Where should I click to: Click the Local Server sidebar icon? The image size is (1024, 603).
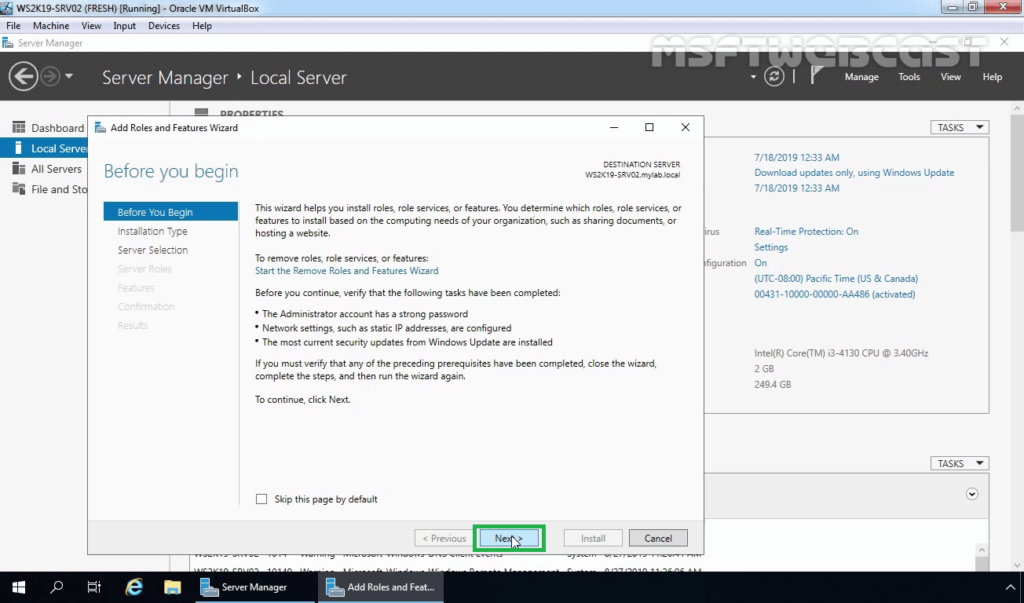(18, 148)
